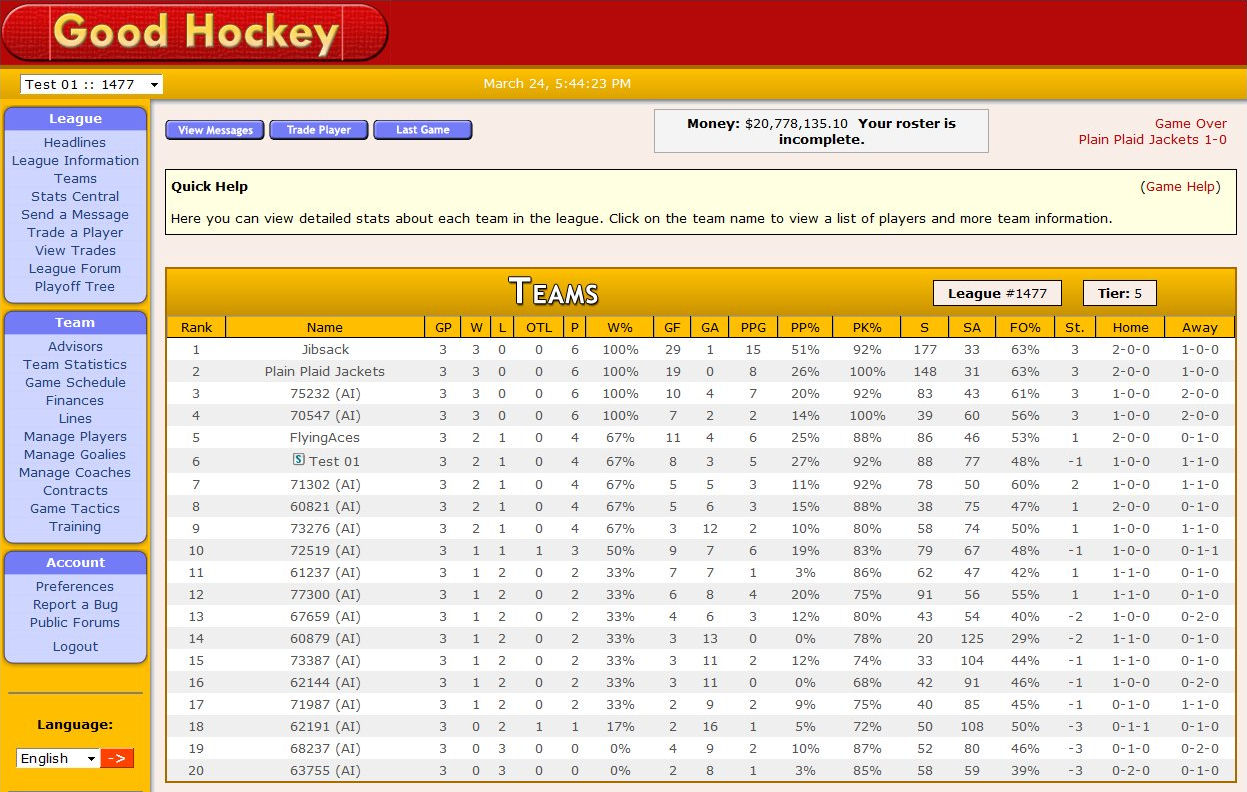Click the Good Hockey logo

click(194, 33)
